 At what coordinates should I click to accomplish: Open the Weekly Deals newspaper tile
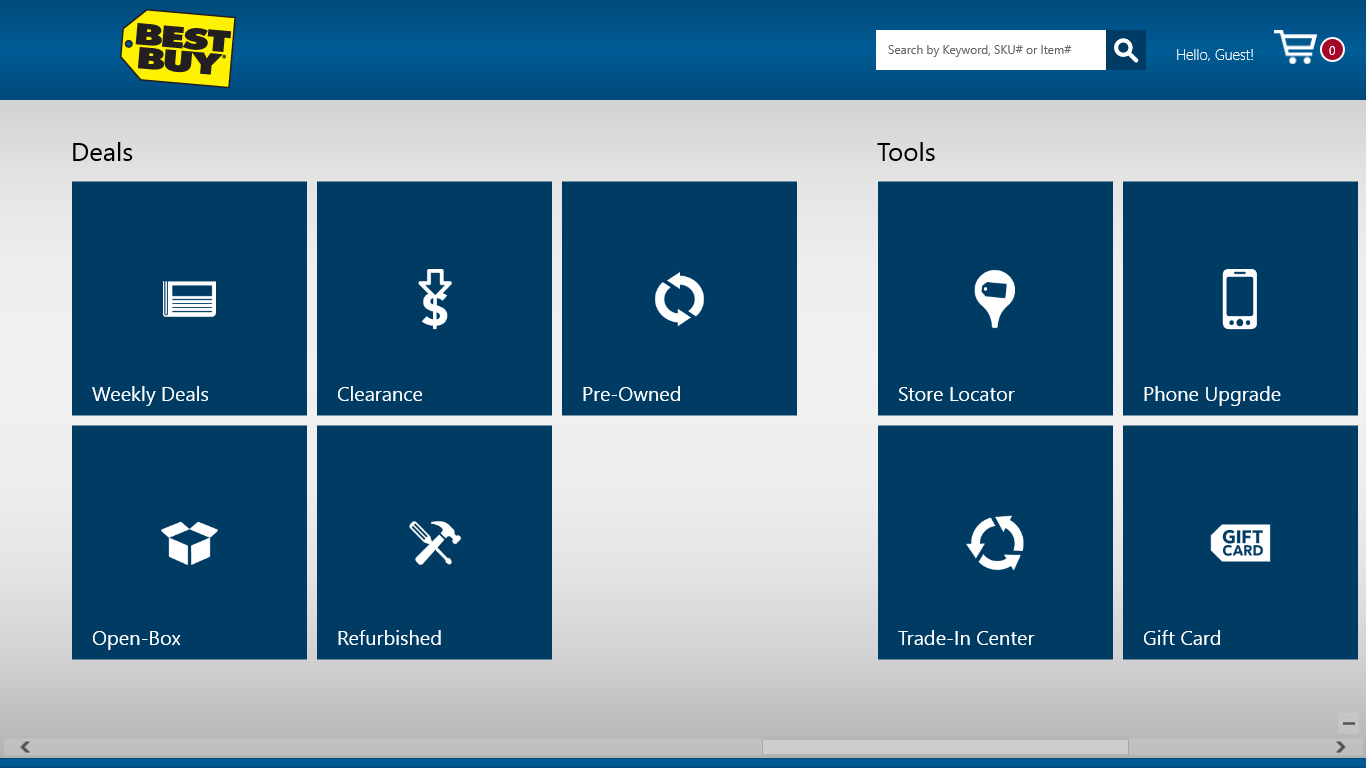189,298
